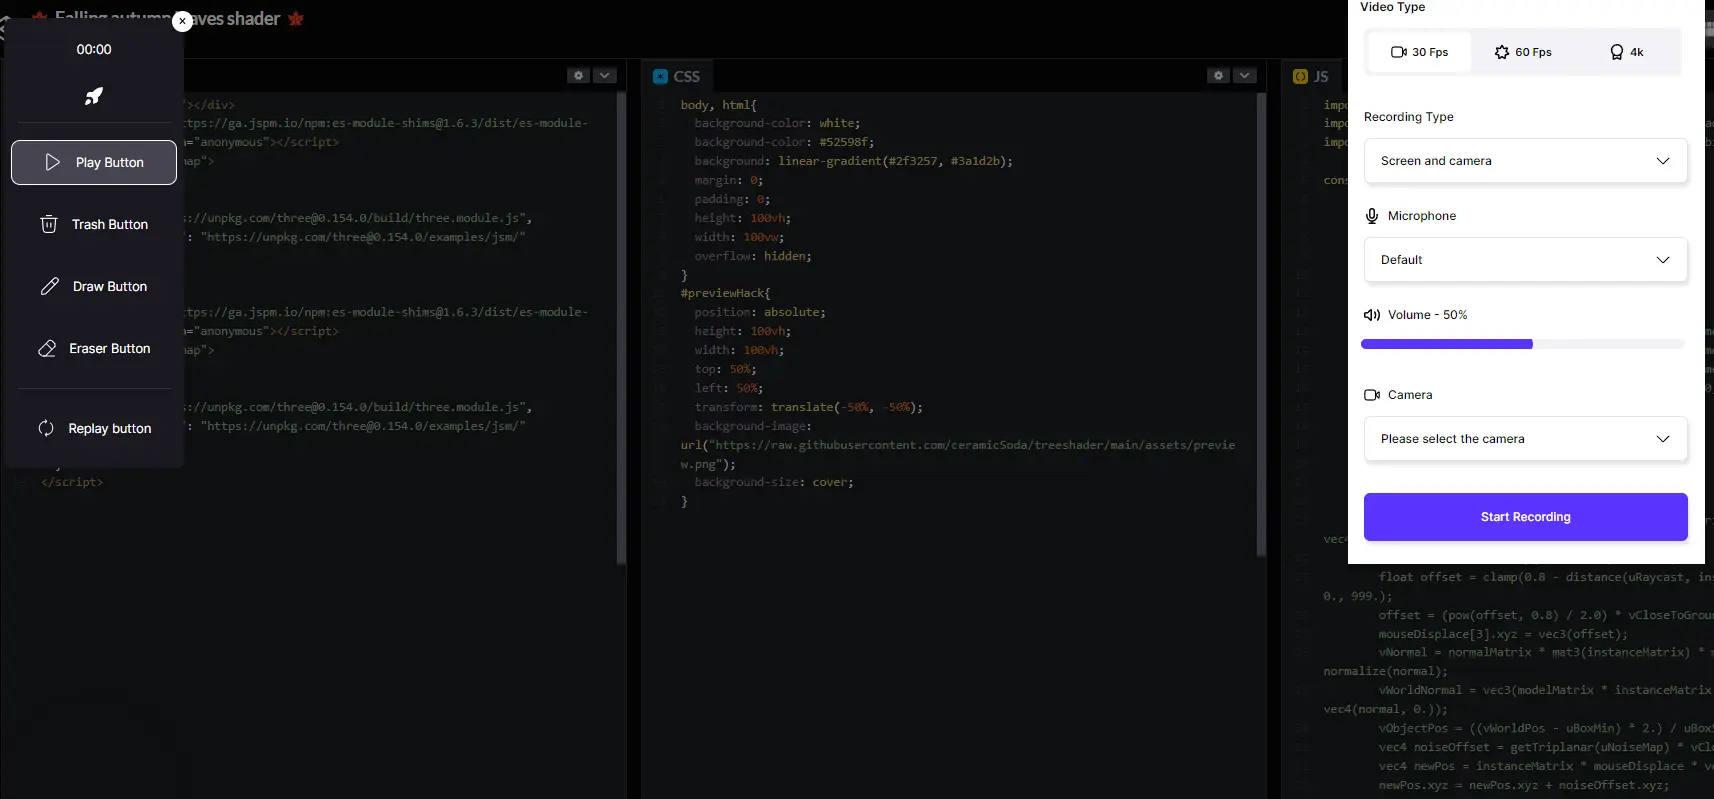The height and width of the screenshot is (799, 1714).
Task: Switch to the CSS editor tab
Action: (677, 77)
